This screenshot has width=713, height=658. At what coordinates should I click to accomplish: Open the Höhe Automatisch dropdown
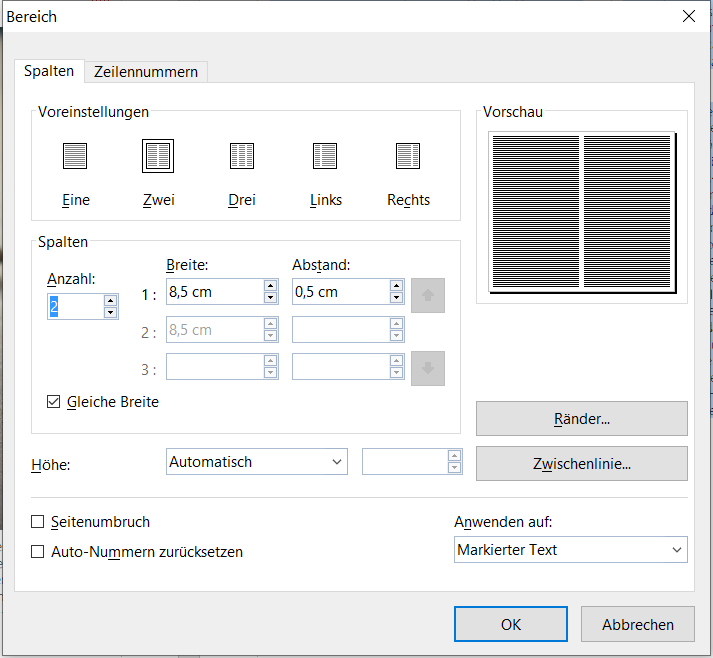pos(257,462)
